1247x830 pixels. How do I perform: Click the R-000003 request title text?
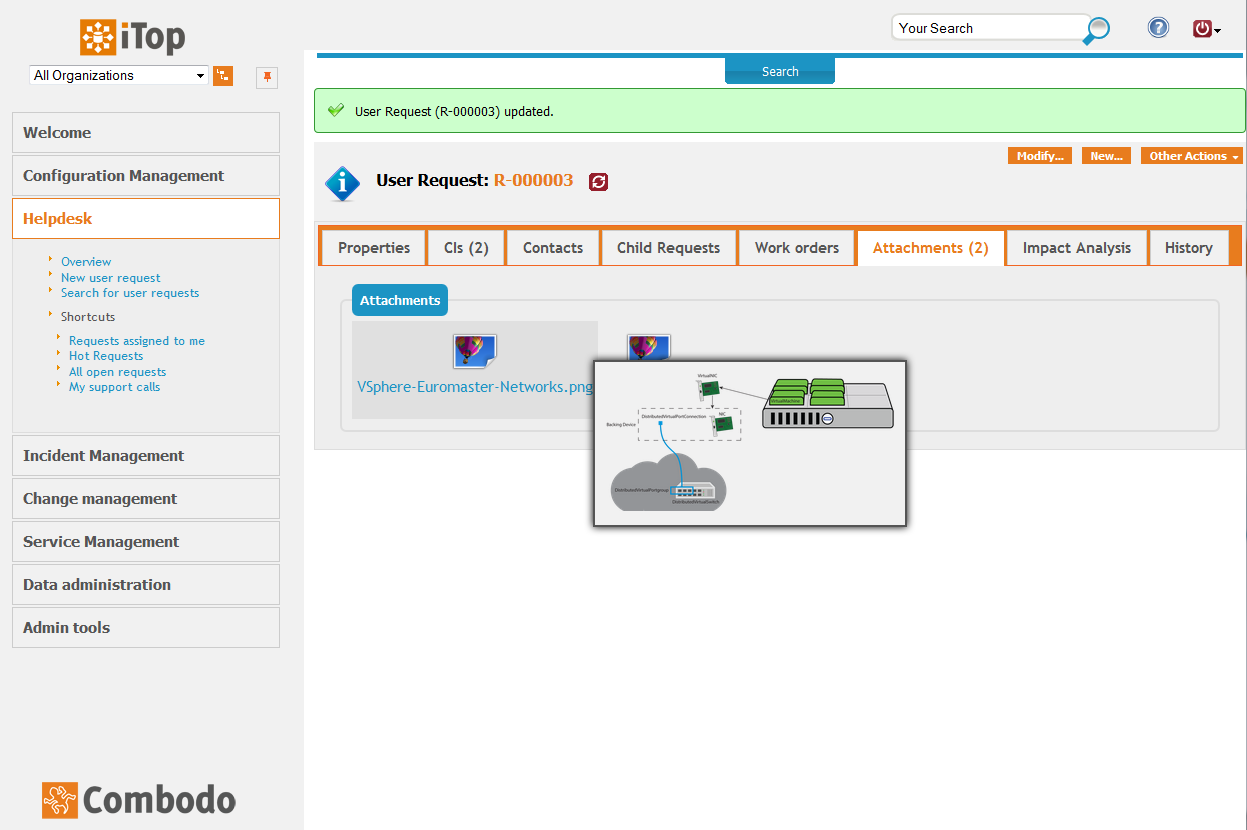[x=534, y=180]
